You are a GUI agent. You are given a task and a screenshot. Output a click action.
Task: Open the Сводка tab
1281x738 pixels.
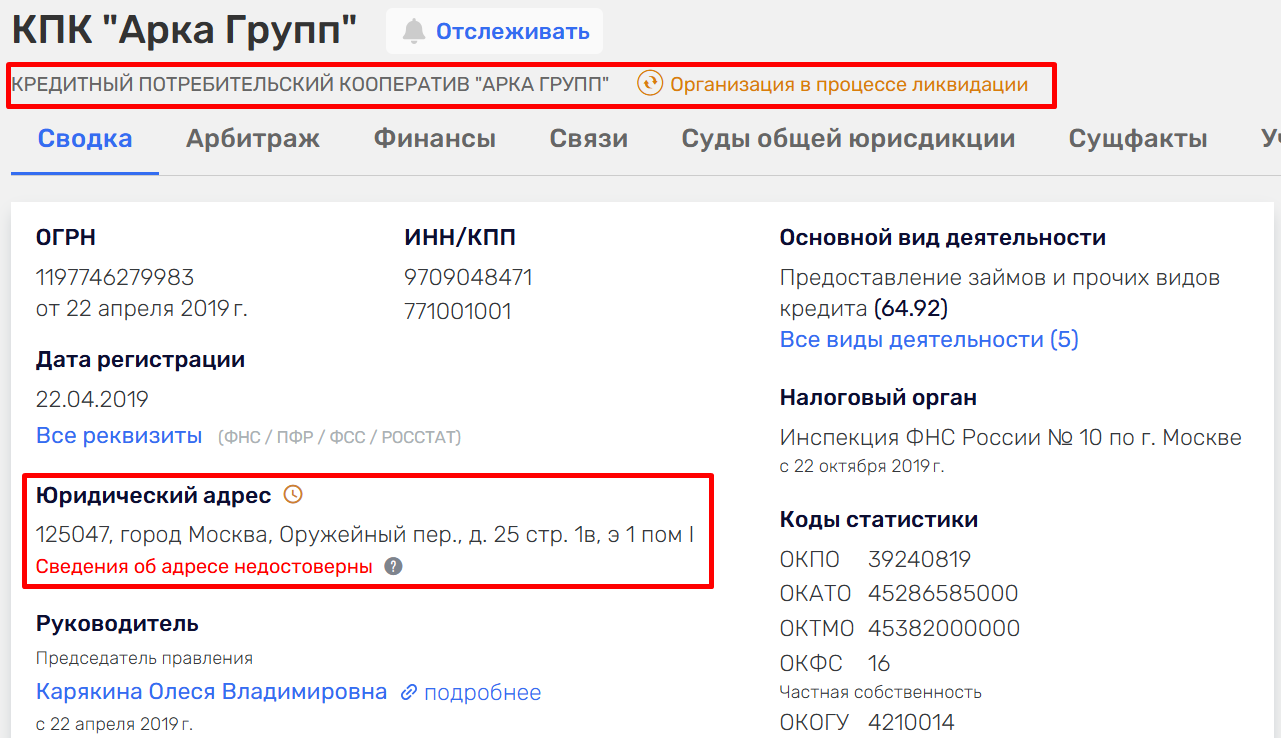point(85,139)
